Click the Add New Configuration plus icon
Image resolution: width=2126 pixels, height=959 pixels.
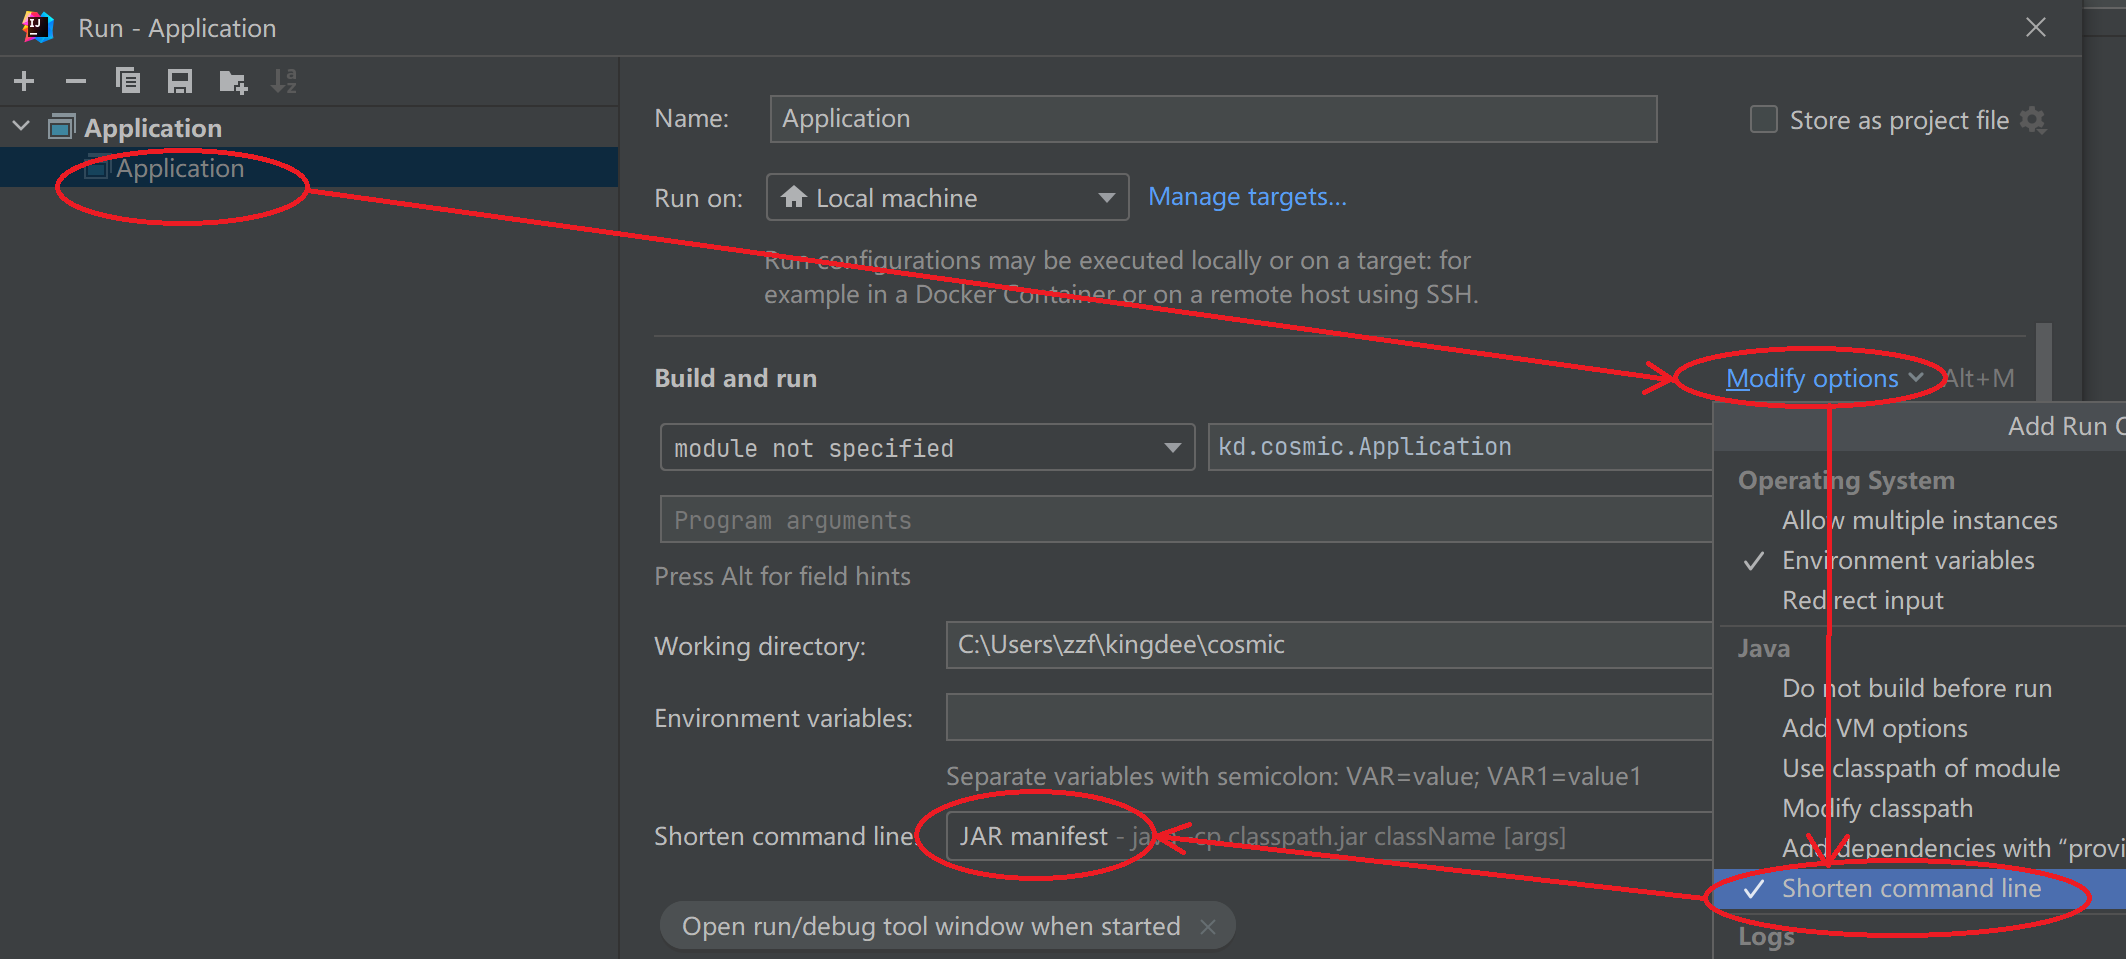point(25,81)
